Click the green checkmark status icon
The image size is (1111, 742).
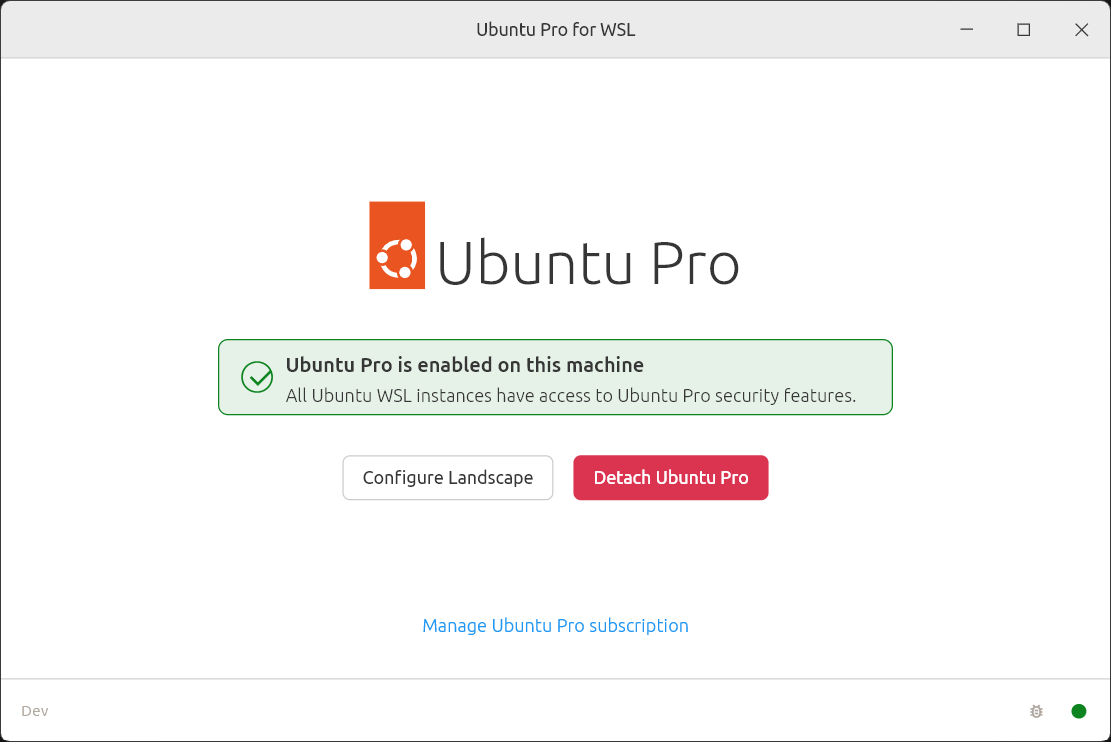coord(257,377)
